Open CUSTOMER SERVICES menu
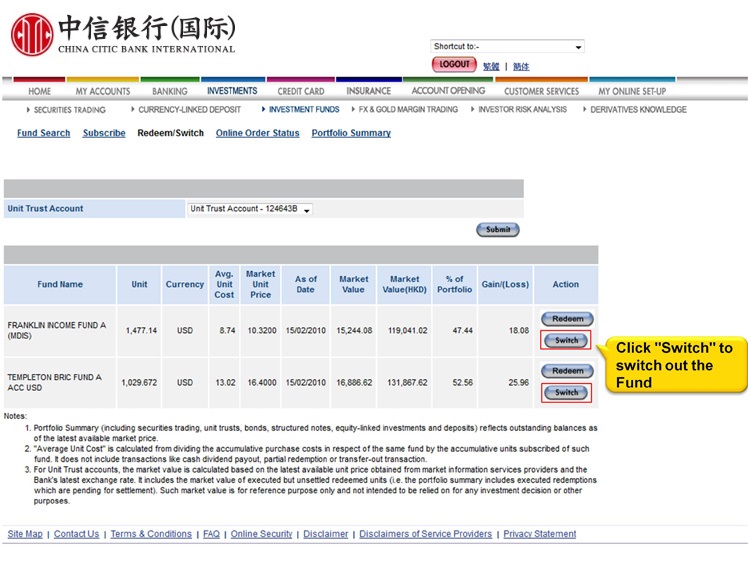The width and height of the screenshot is (748, 561). [541, 91]
